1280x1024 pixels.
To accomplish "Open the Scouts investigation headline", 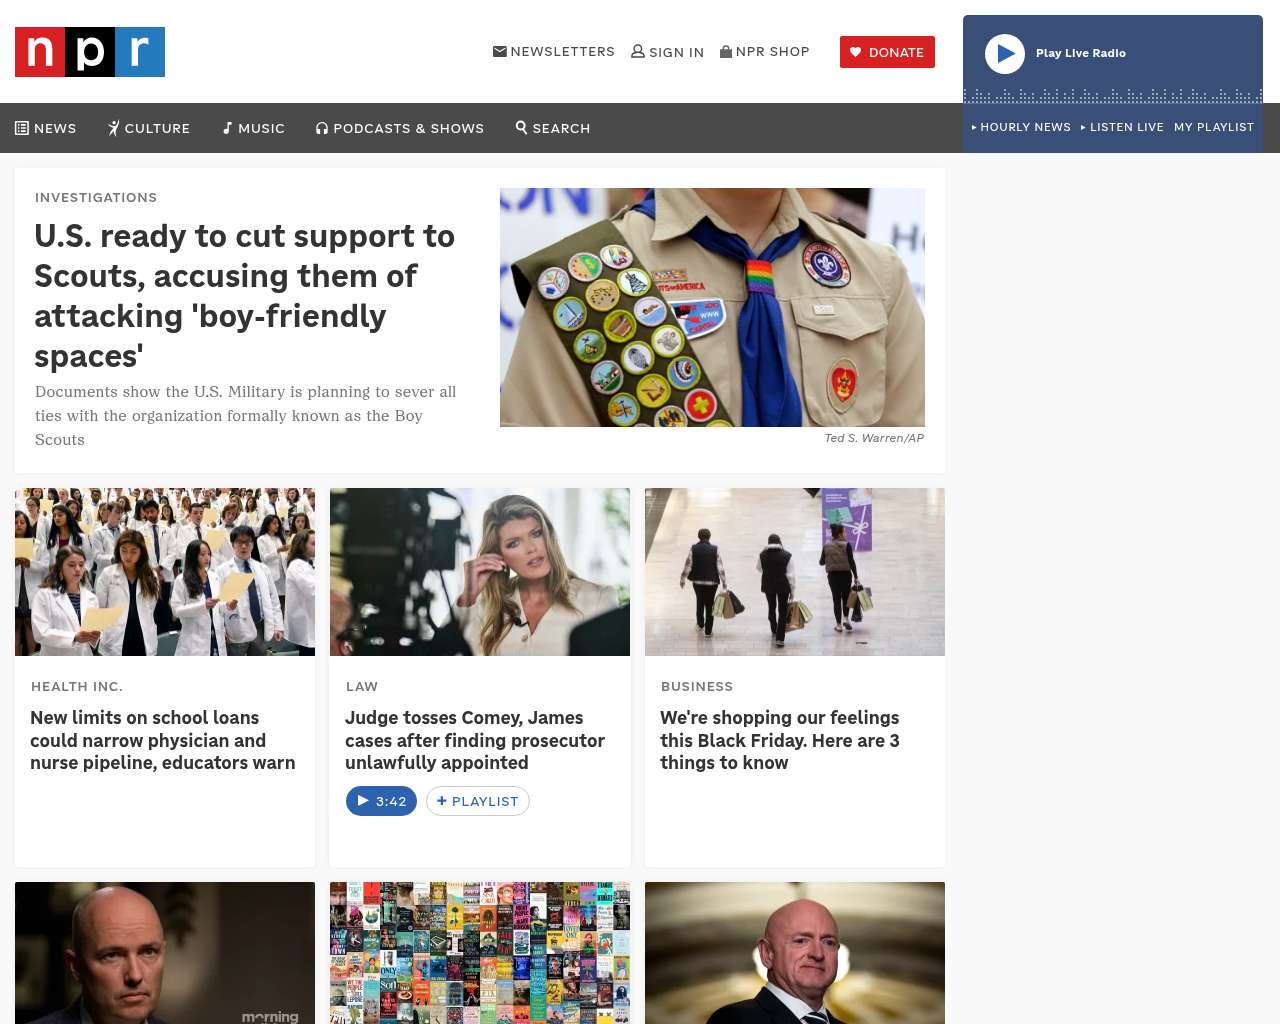I will pos(245,296).
